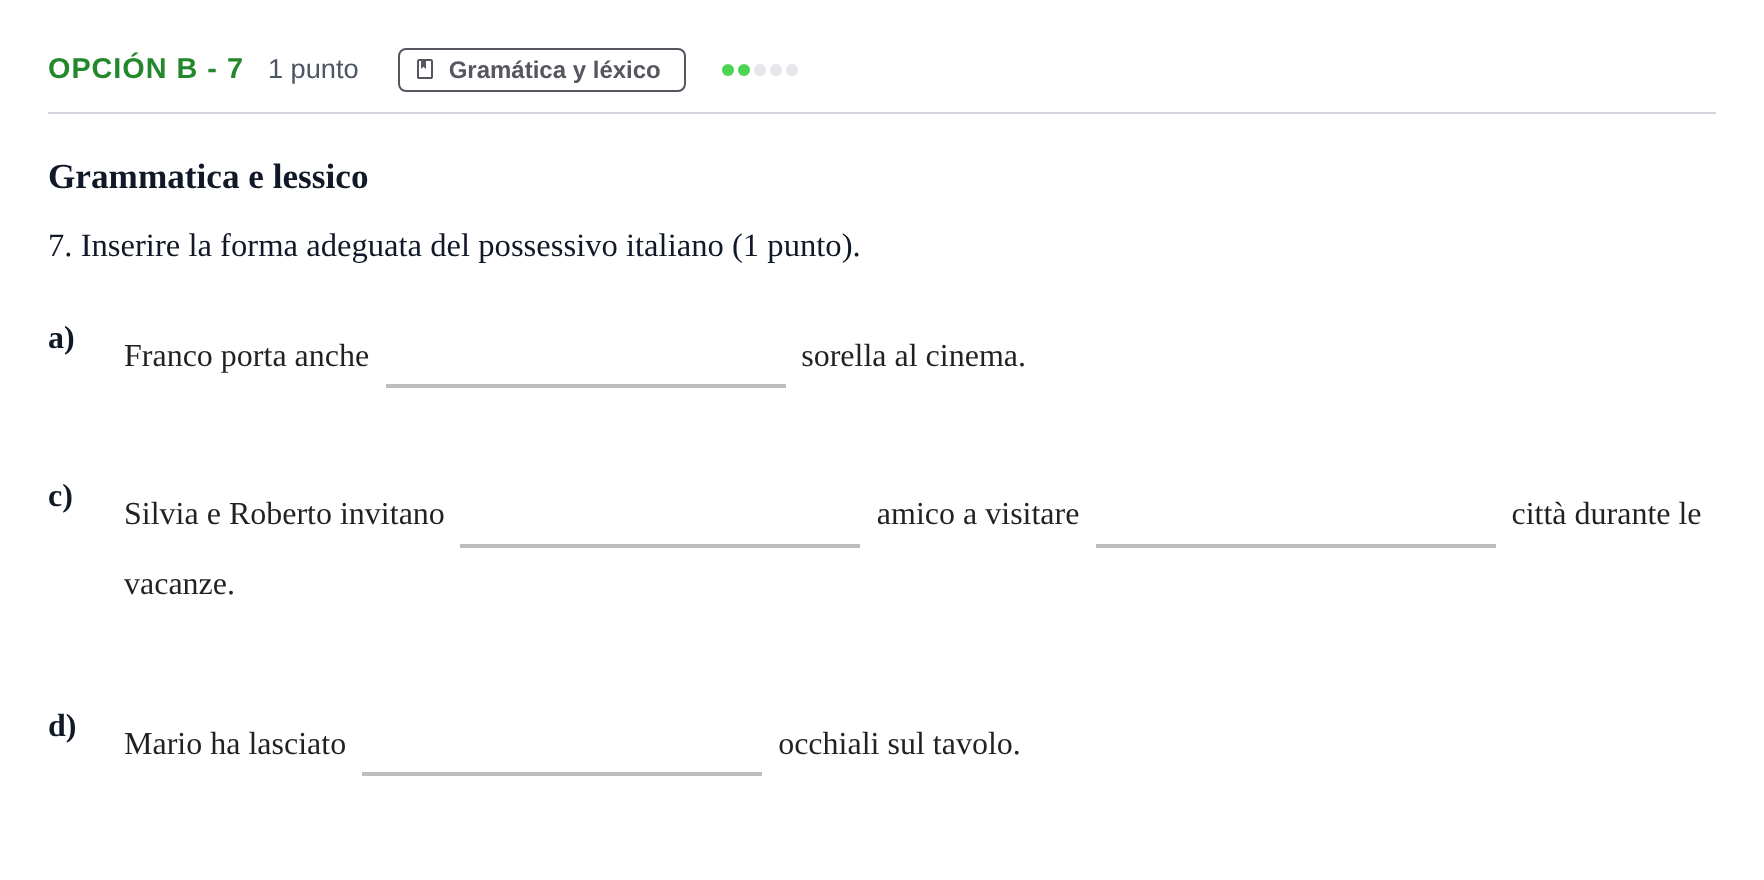Click the item label c)
The height and width of the screenshot is (880, 1764).
60,496
